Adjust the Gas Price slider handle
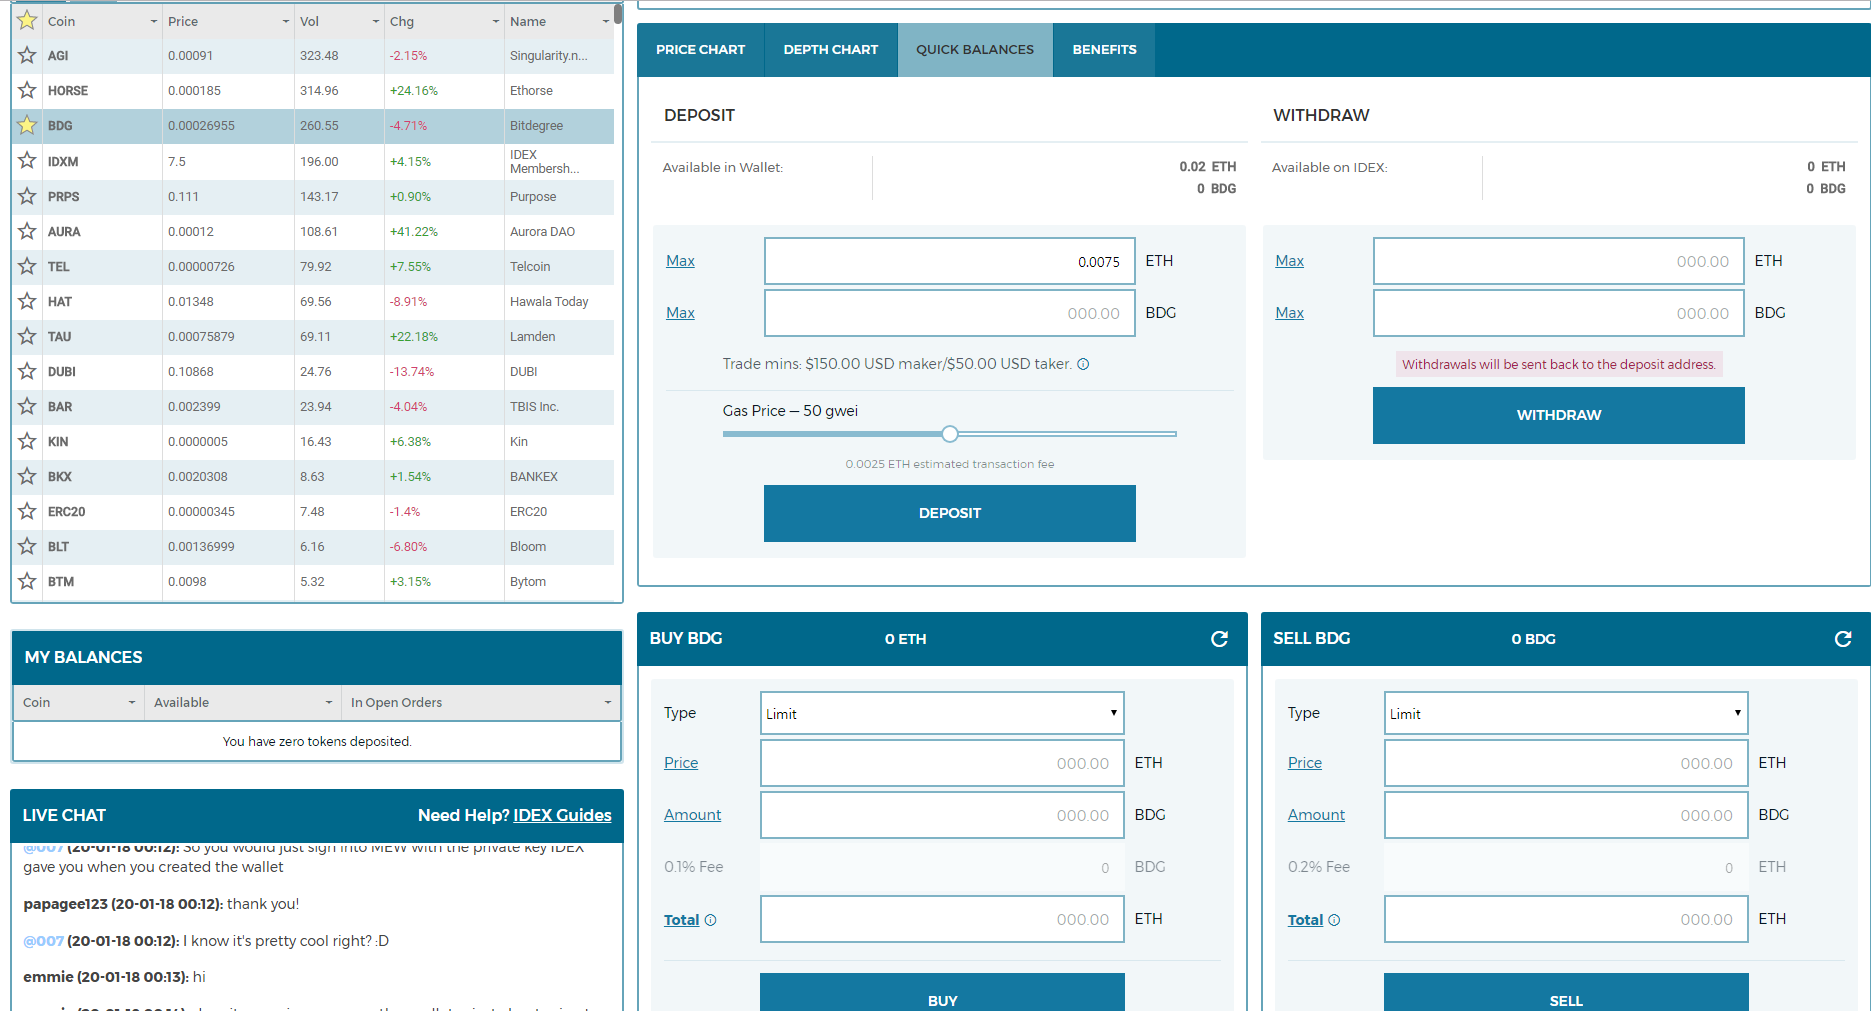1871x1011 pixels. click(x=950, y=434)
